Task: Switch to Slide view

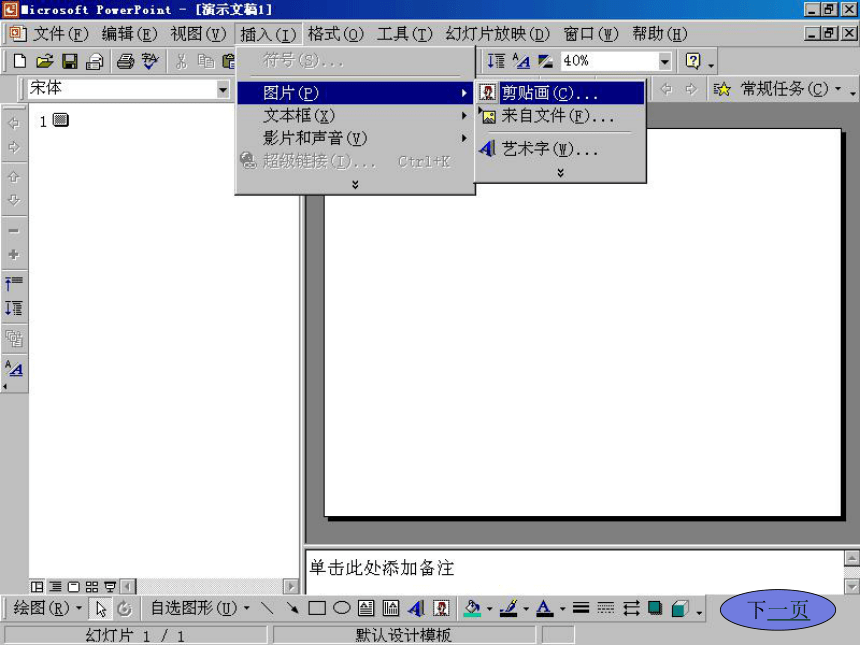Action: click(73, 587)
